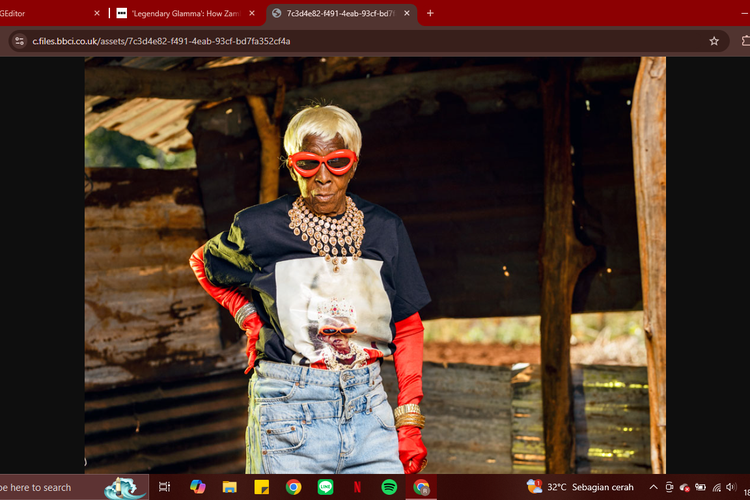Open Netflix from the taskbar
Viewport: 750px width, 500px height.
coord(357,487)
